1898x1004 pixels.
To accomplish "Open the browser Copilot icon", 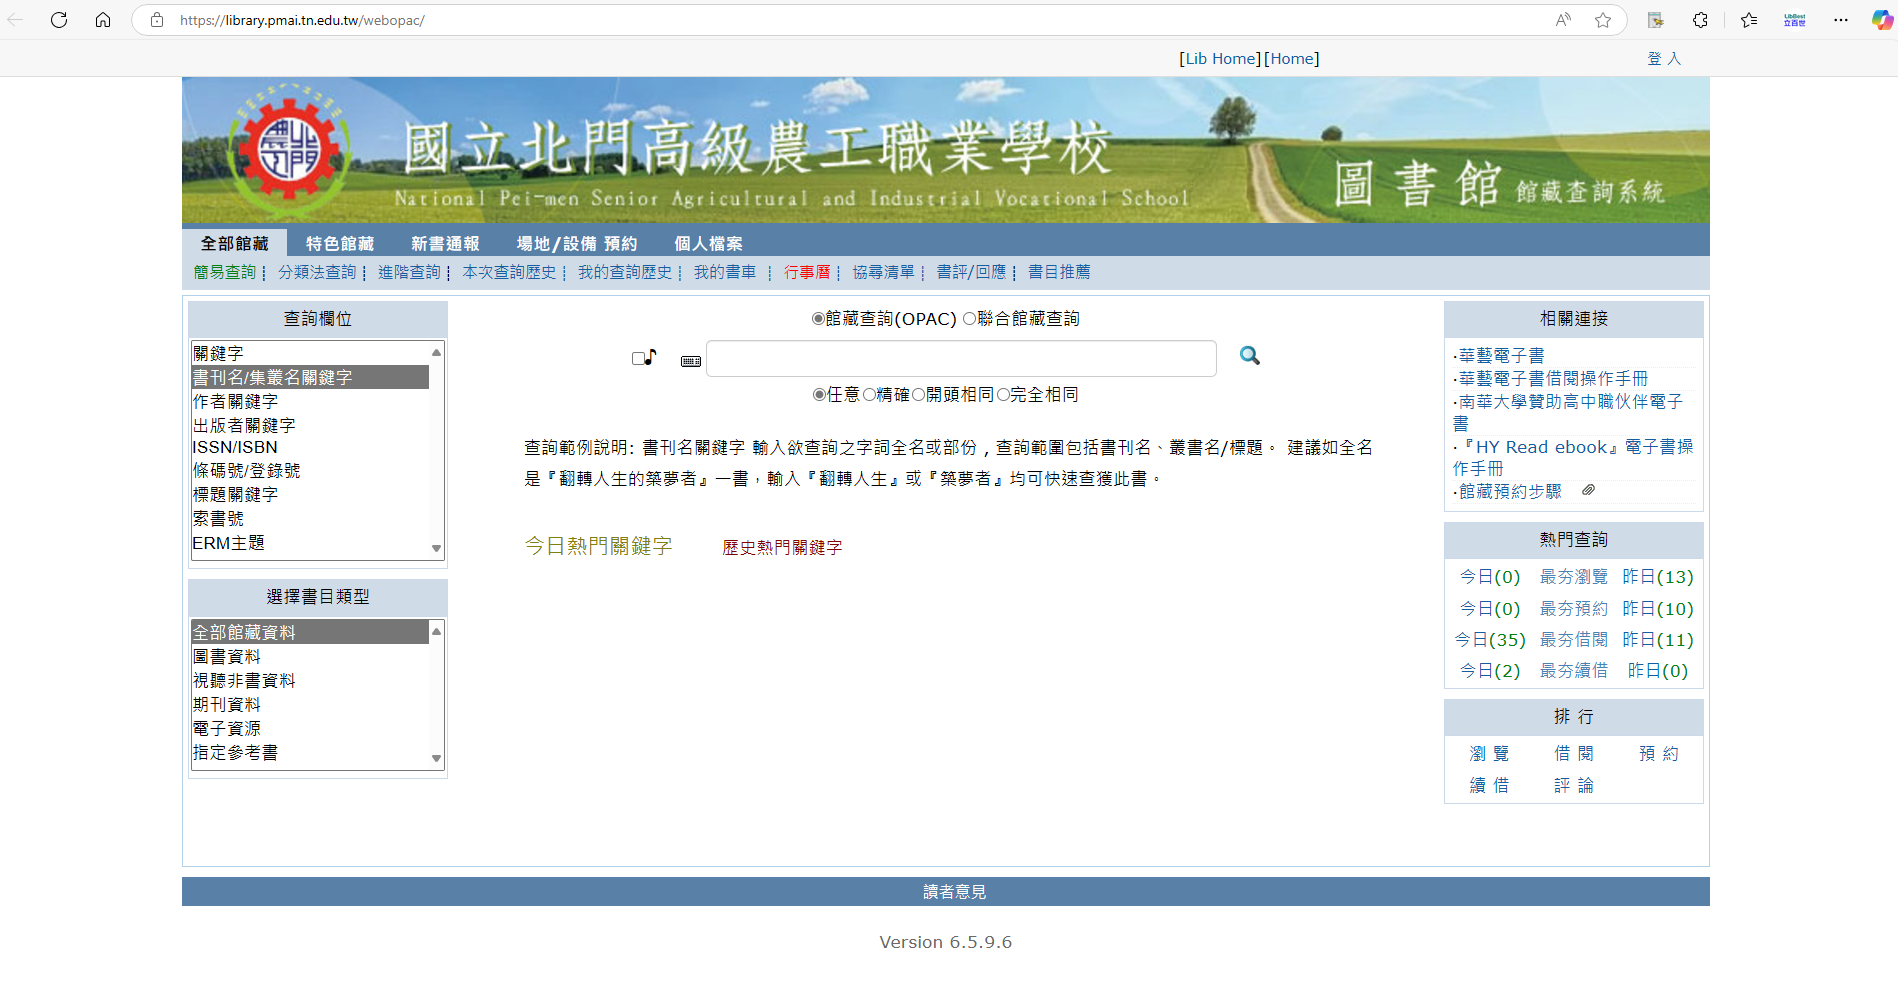I will coord(1883,19).
